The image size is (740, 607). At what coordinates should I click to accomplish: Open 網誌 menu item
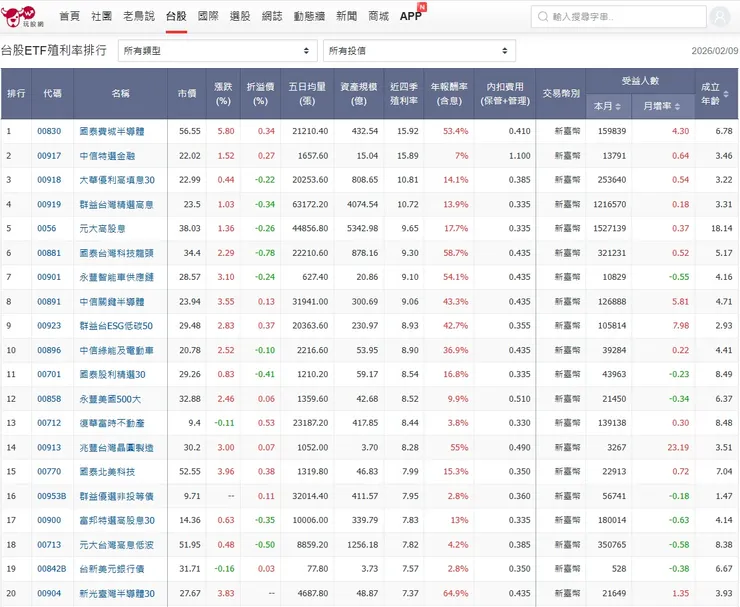272,17
